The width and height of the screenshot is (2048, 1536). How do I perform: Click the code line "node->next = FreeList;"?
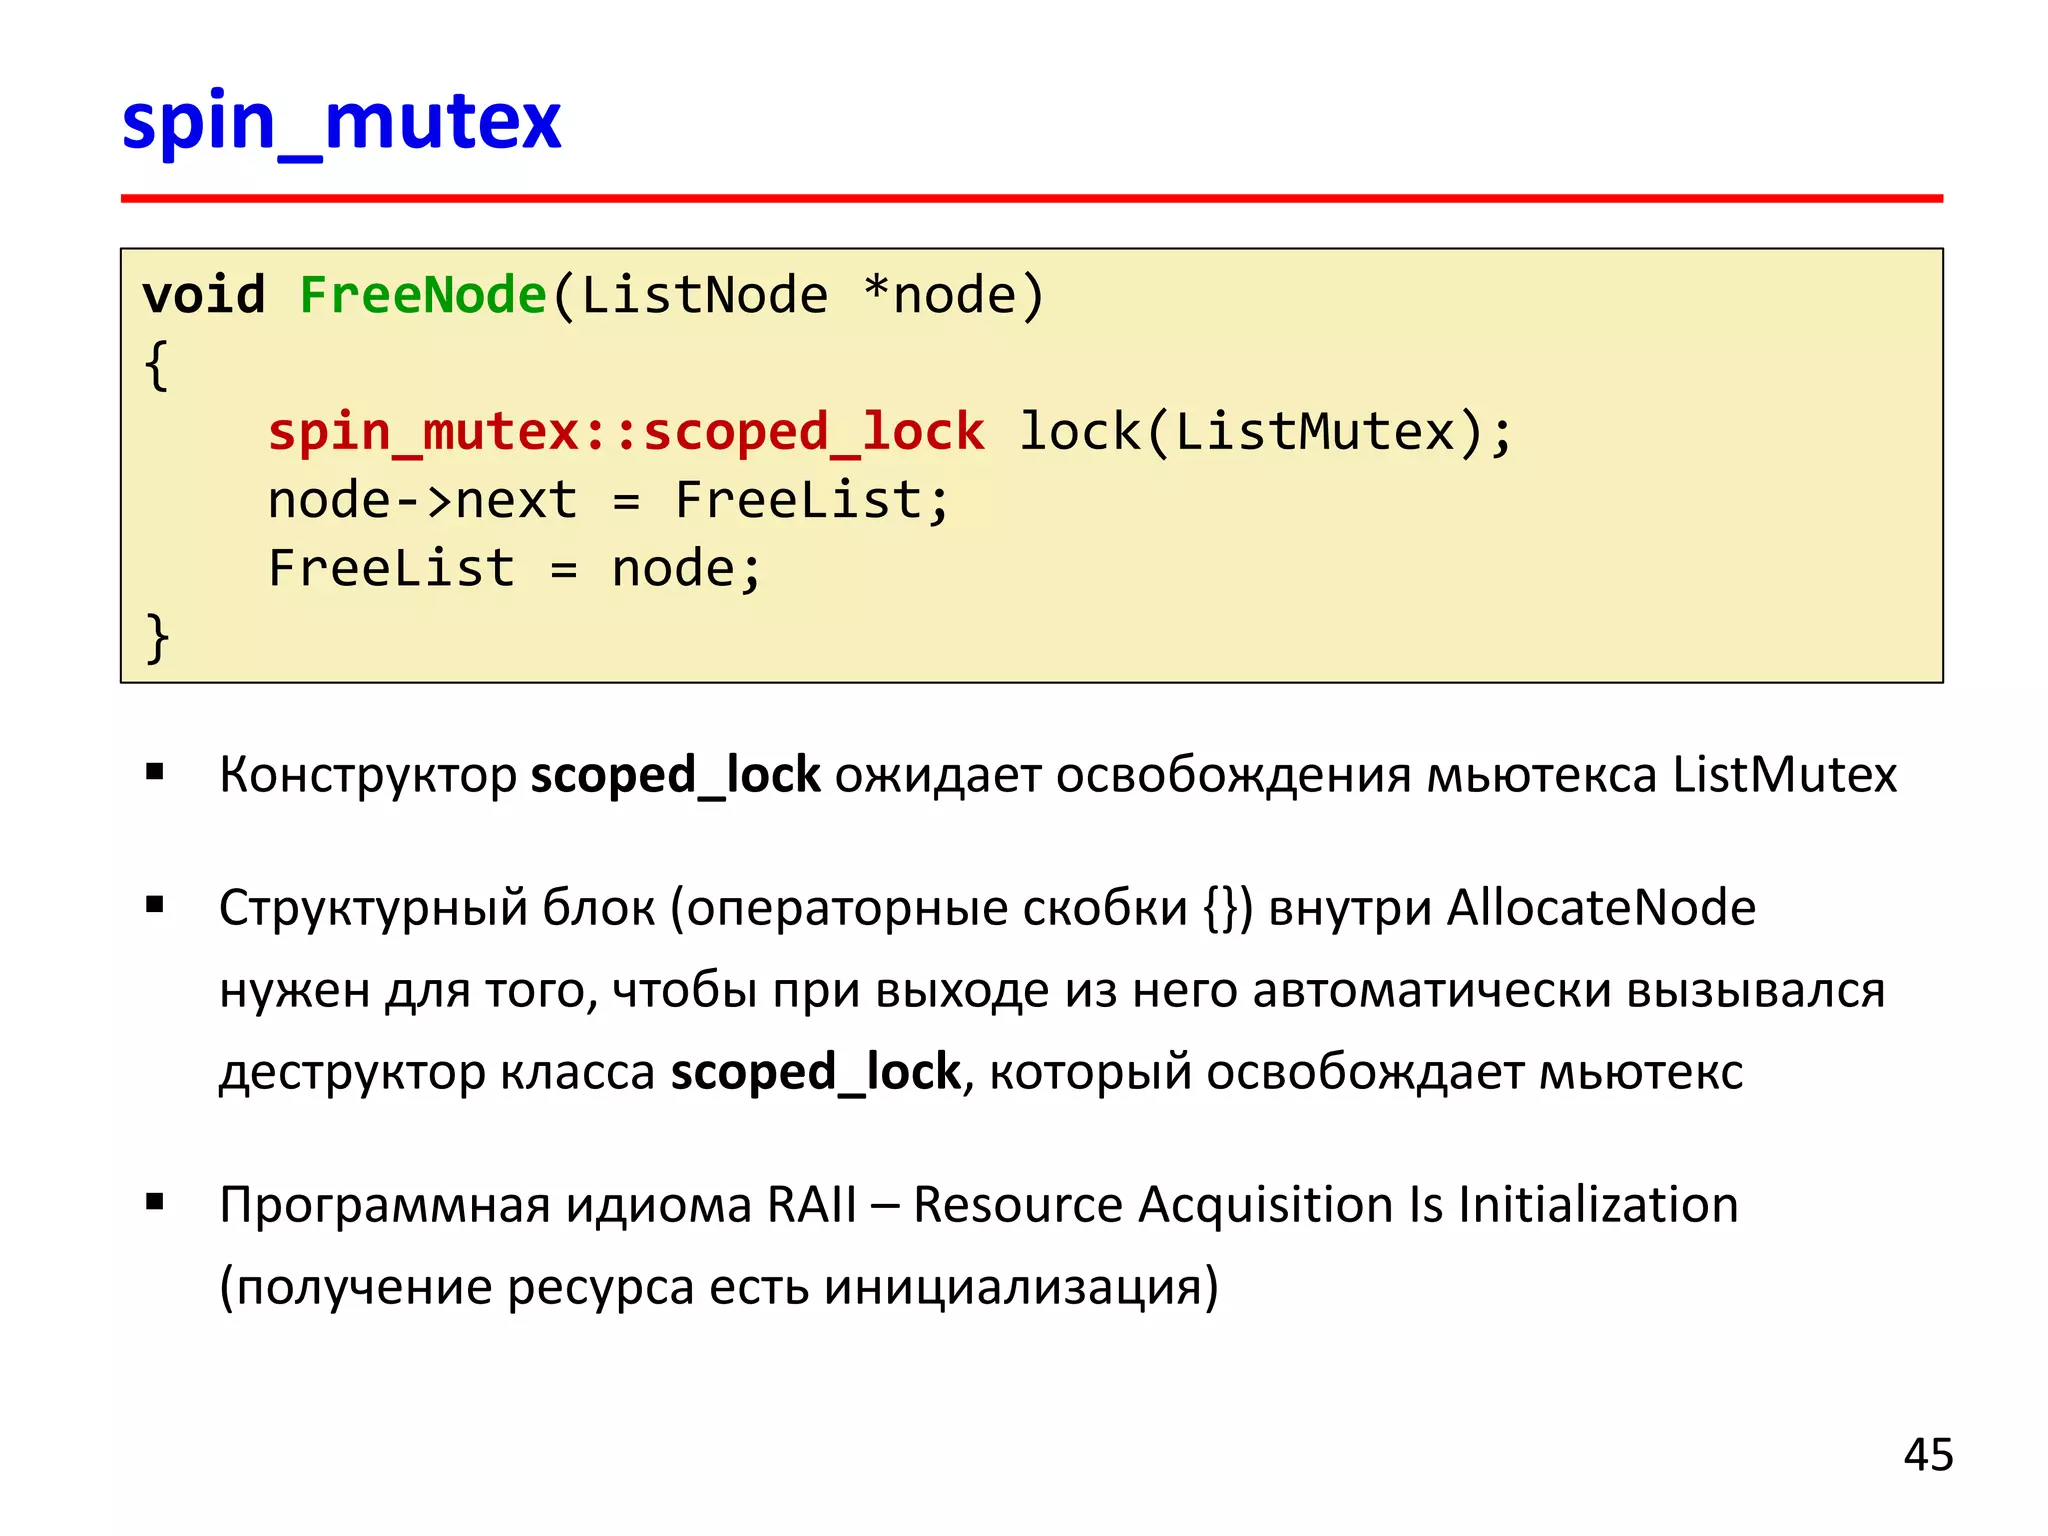pyautogui.click(x=608, y=500)
